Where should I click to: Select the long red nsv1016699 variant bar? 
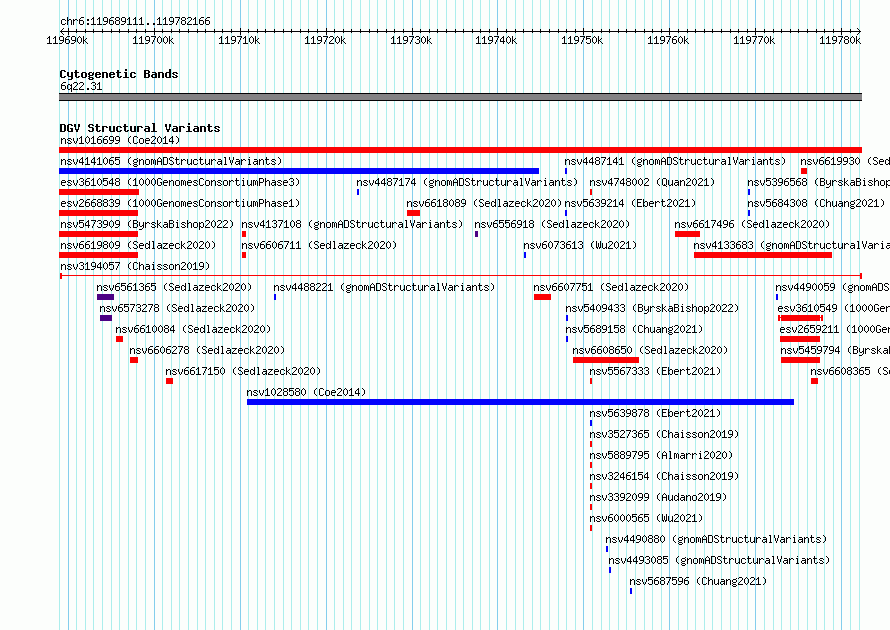(x=460, y=150)
